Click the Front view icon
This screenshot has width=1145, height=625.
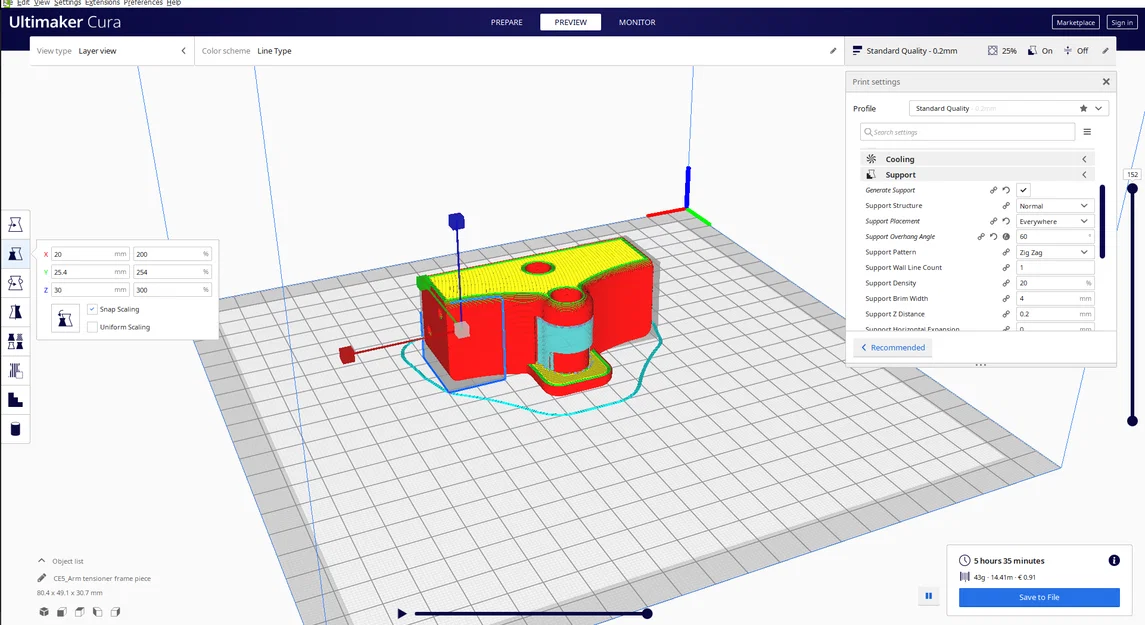point(61,611)
